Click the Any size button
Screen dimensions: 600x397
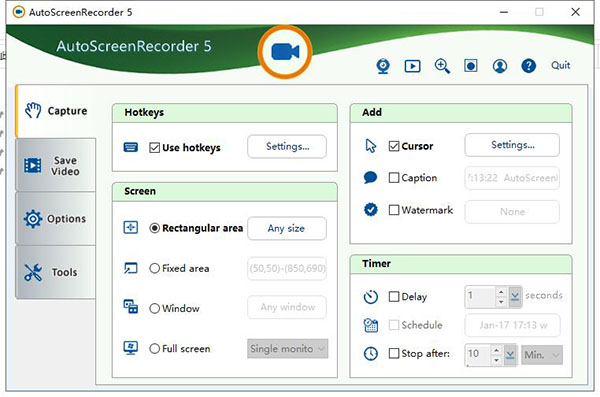coord(287,228)
